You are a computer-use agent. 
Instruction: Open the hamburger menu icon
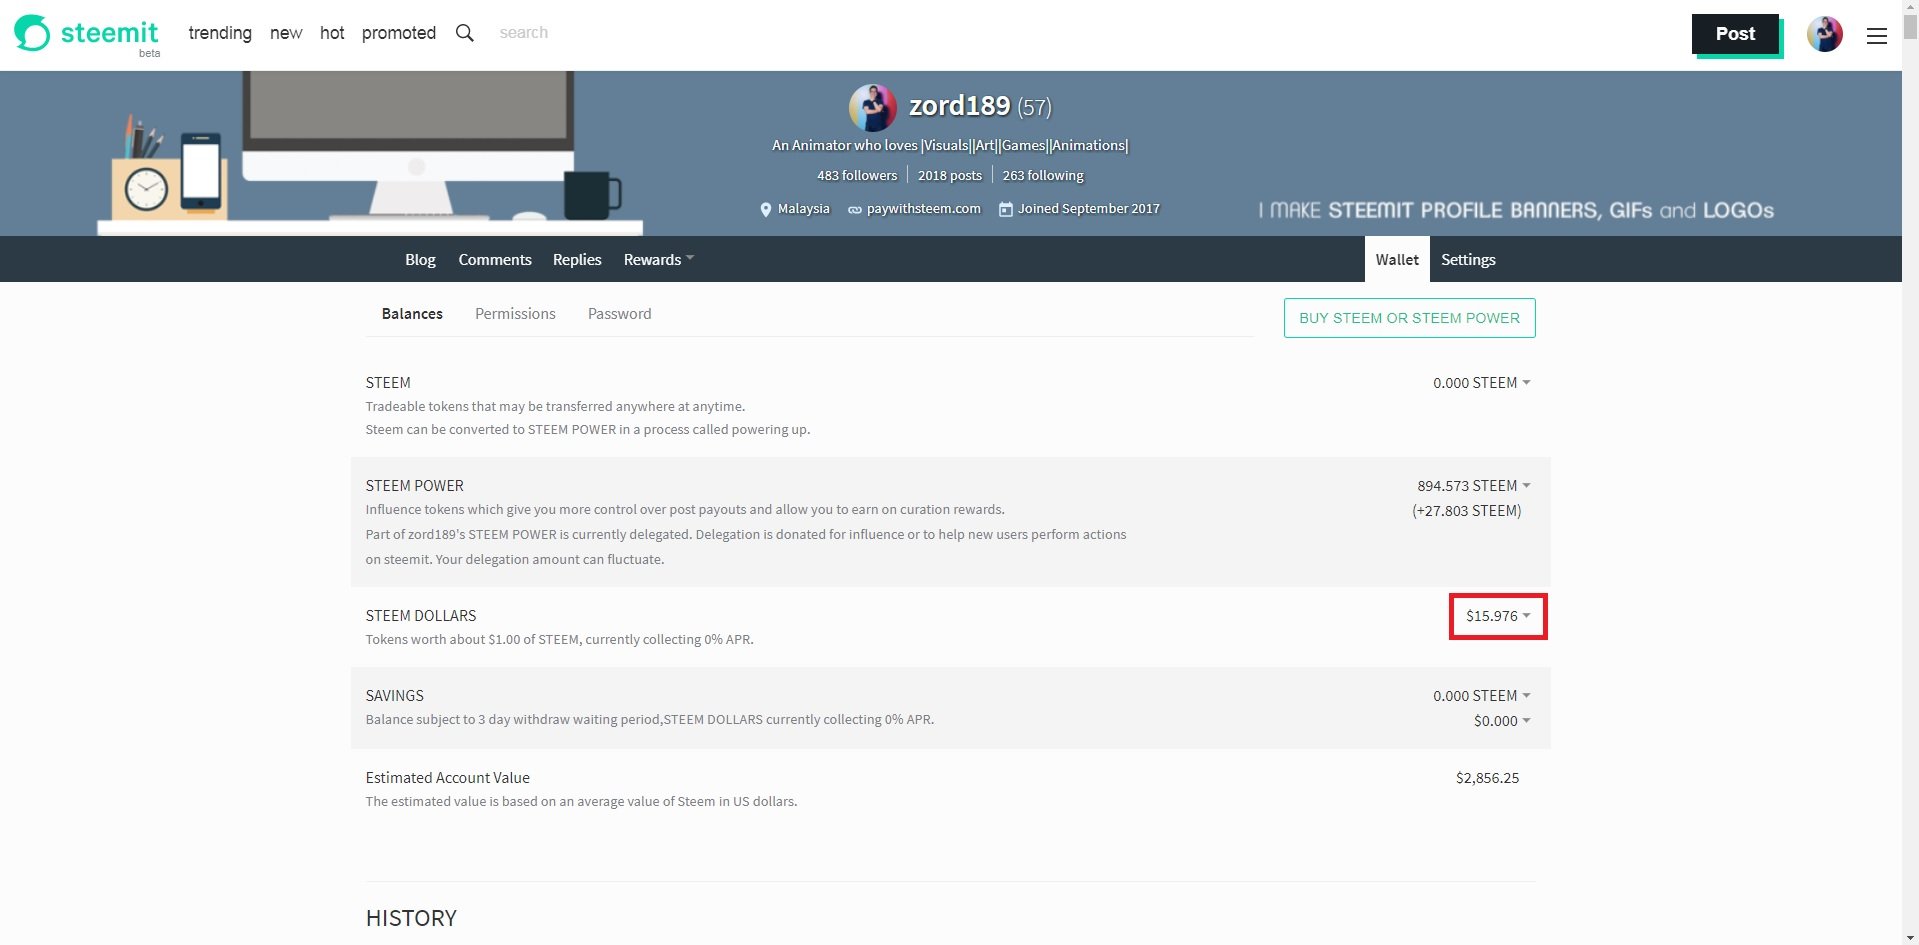[x=1877, y=36]
